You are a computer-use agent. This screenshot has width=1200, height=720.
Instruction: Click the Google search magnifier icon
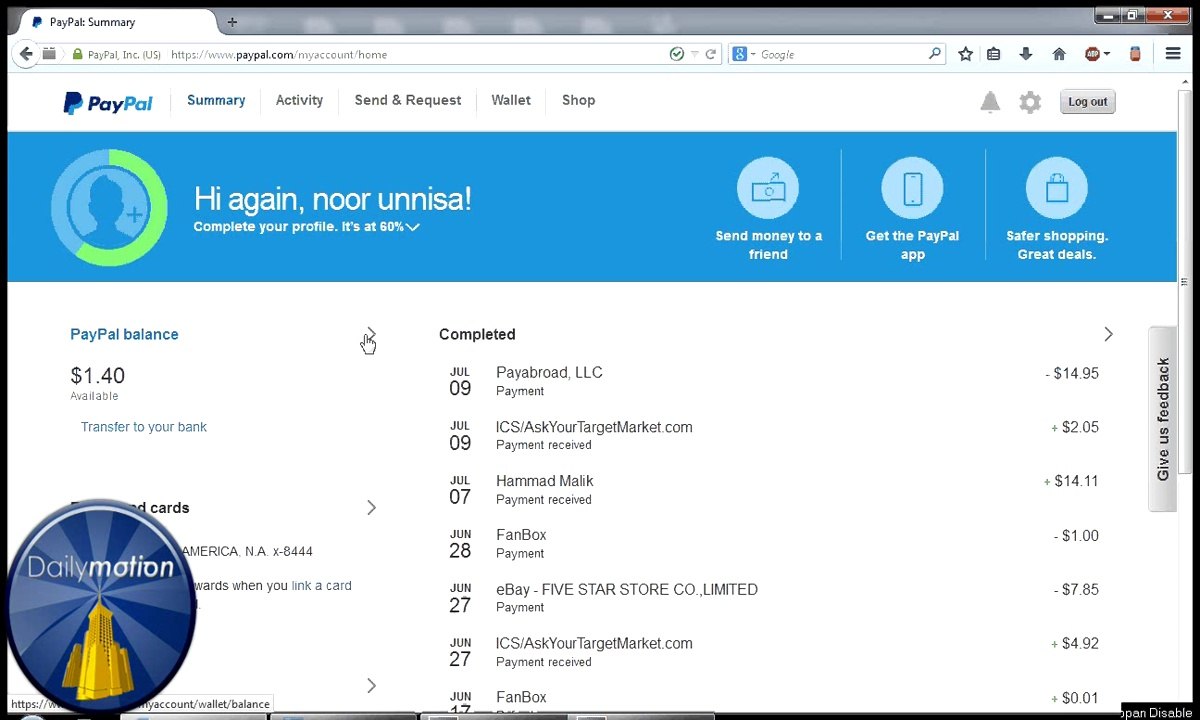(935, 54)
